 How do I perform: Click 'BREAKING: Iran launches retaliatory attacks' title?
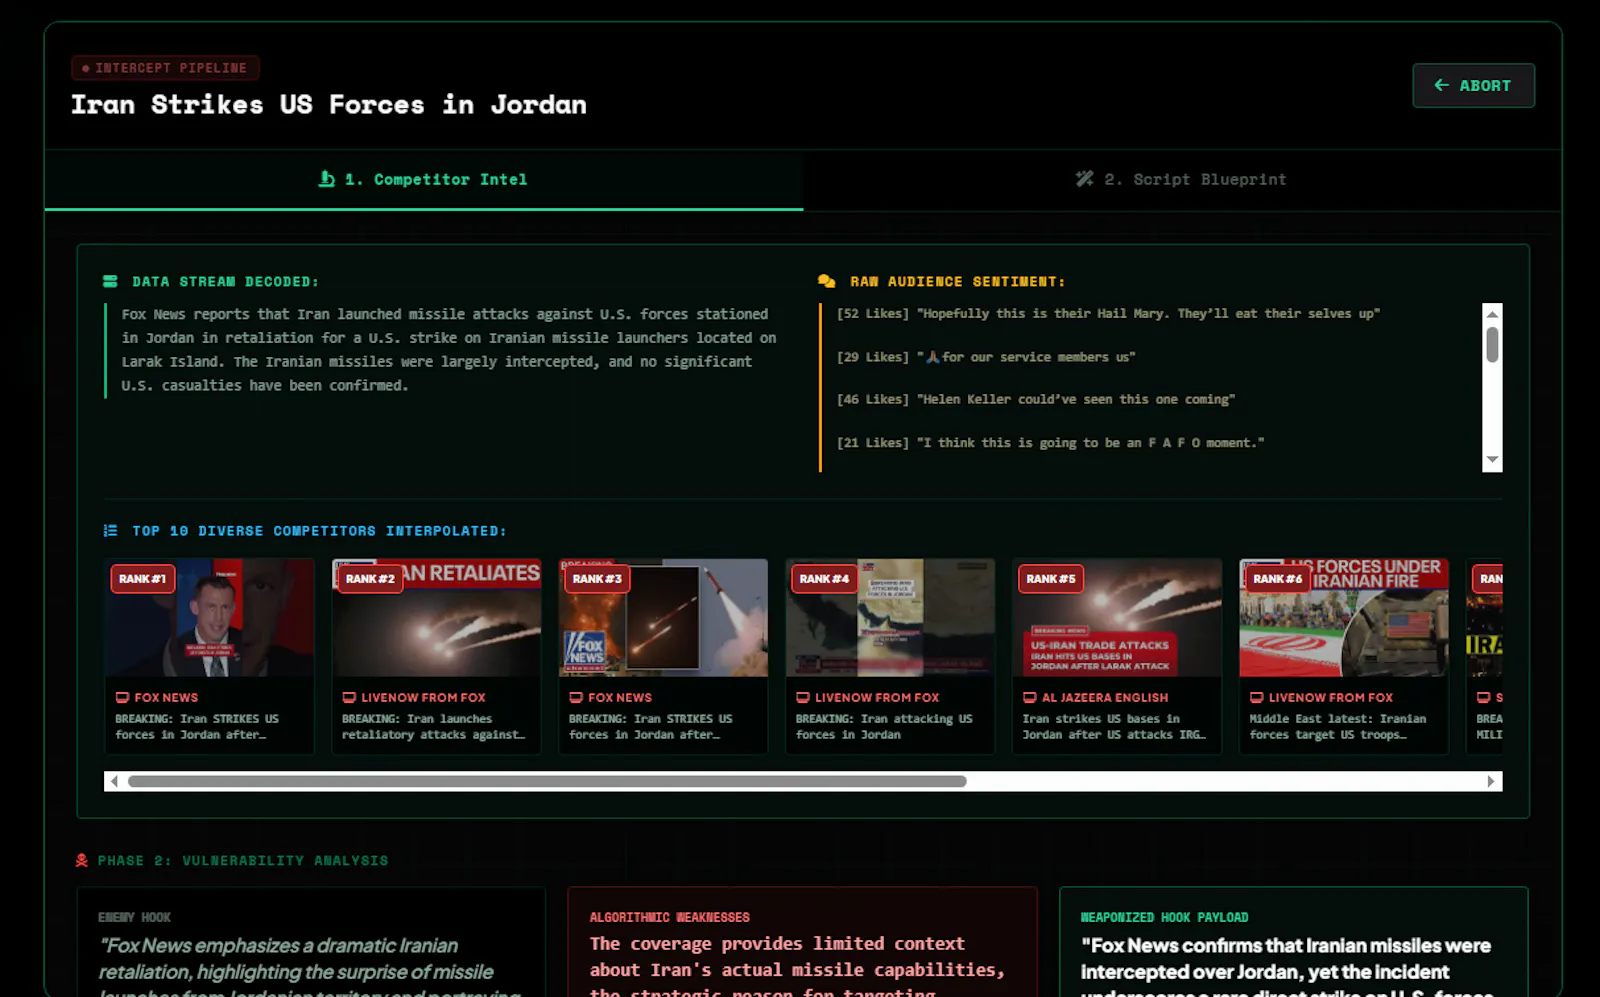(433, 727)
